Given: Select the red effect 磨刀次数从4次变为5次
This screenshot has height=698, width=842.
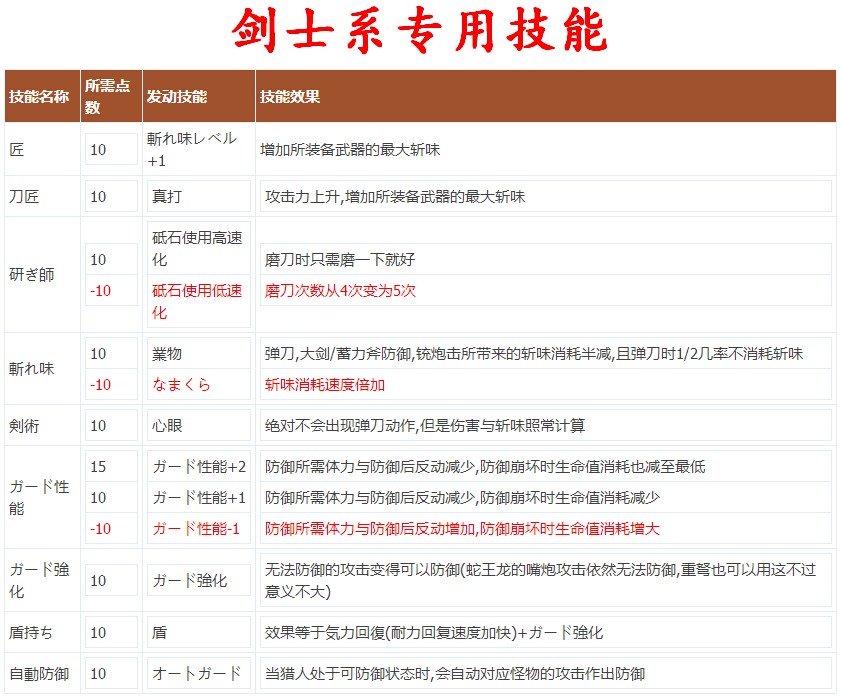Looking at the screenshot, I should pyautogui.click(x=340, y=290).
